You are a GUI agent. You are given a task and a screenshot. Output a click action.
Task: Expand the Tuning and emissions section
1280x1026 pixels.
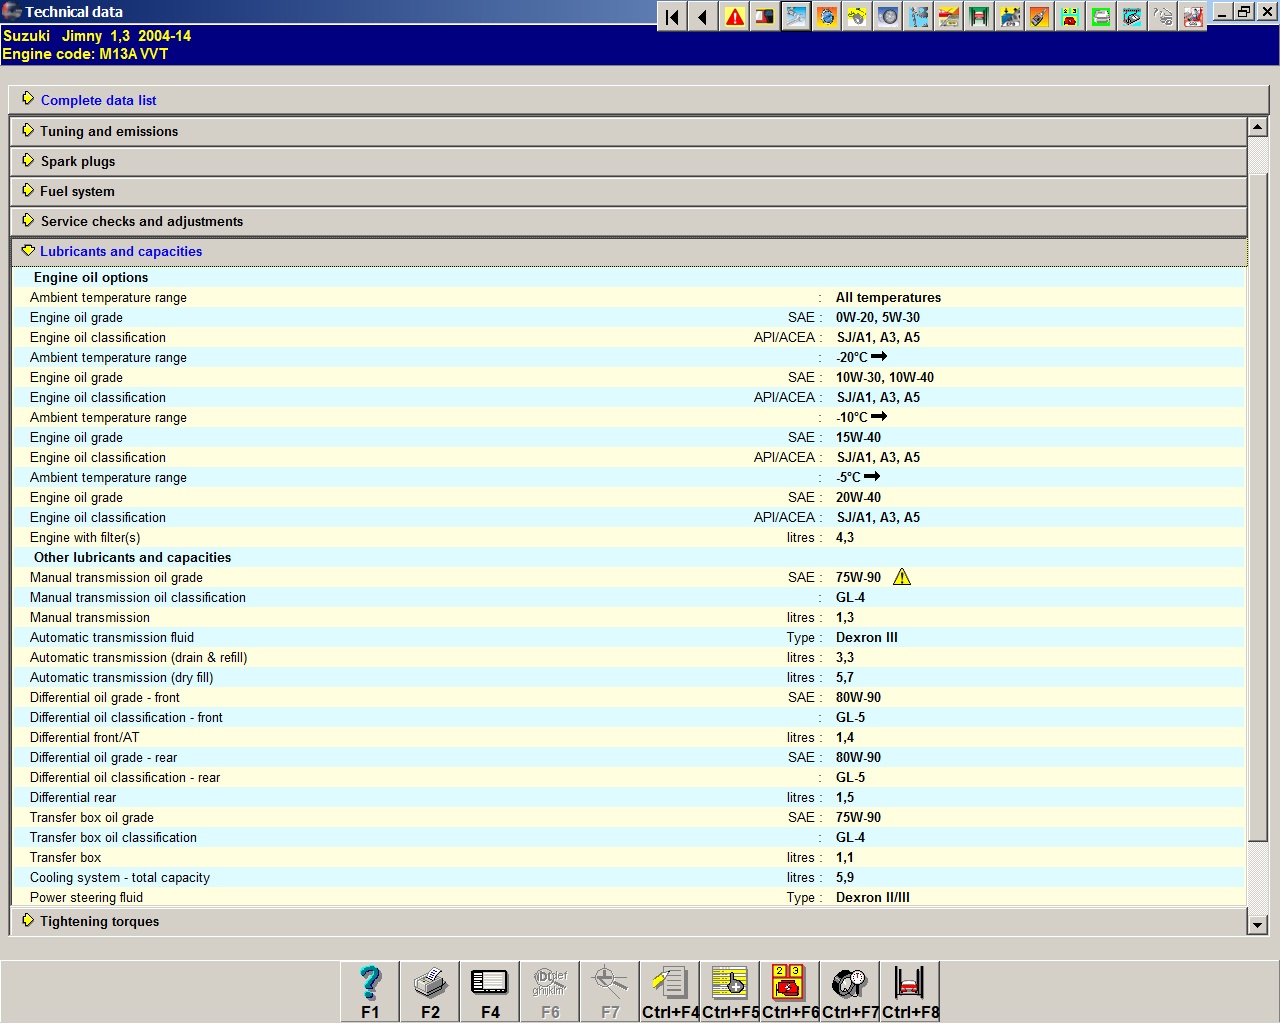click(x=109, y=131)
